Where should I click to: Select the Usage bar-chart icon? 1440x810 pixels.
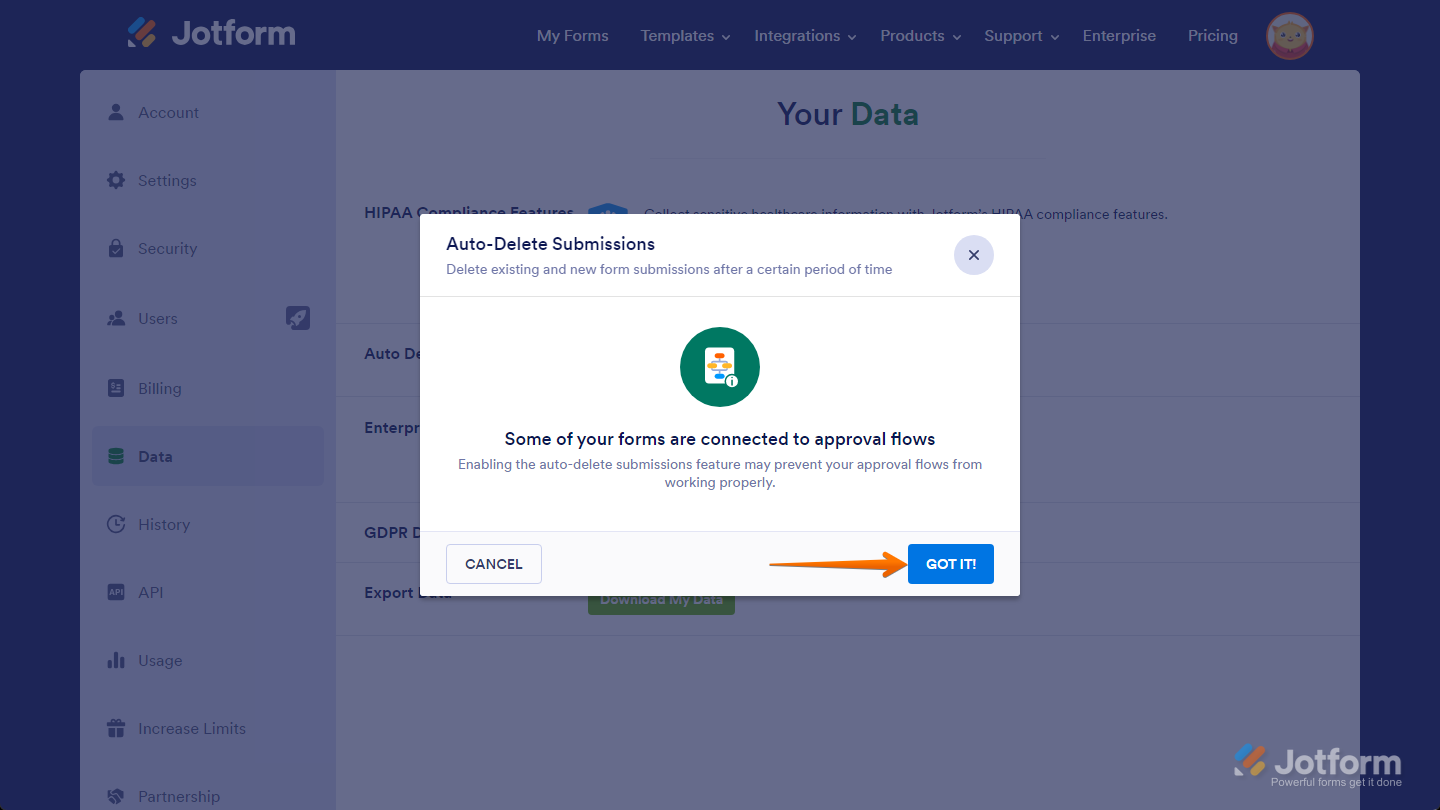(x=115, y=660)
